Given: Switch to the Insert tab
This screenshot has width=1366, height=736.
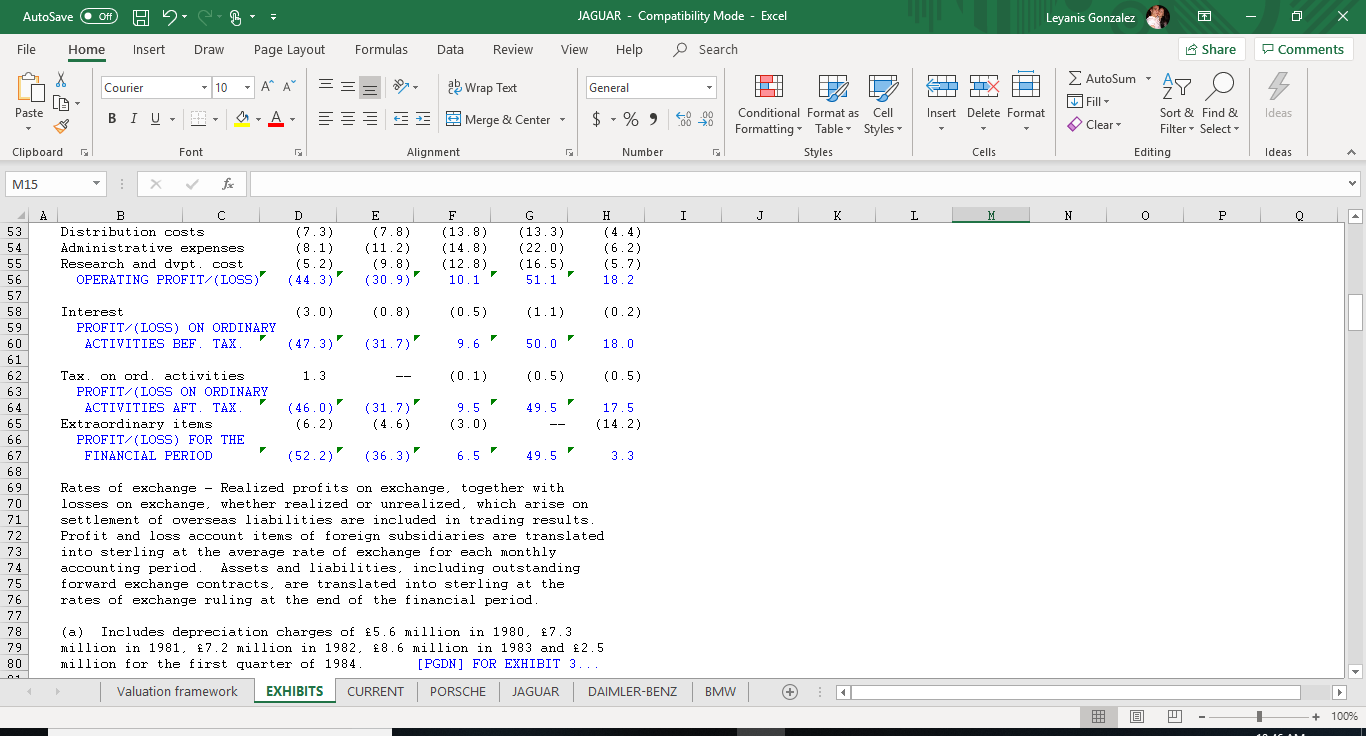Looking at the screenshot, I should [149, 49].
